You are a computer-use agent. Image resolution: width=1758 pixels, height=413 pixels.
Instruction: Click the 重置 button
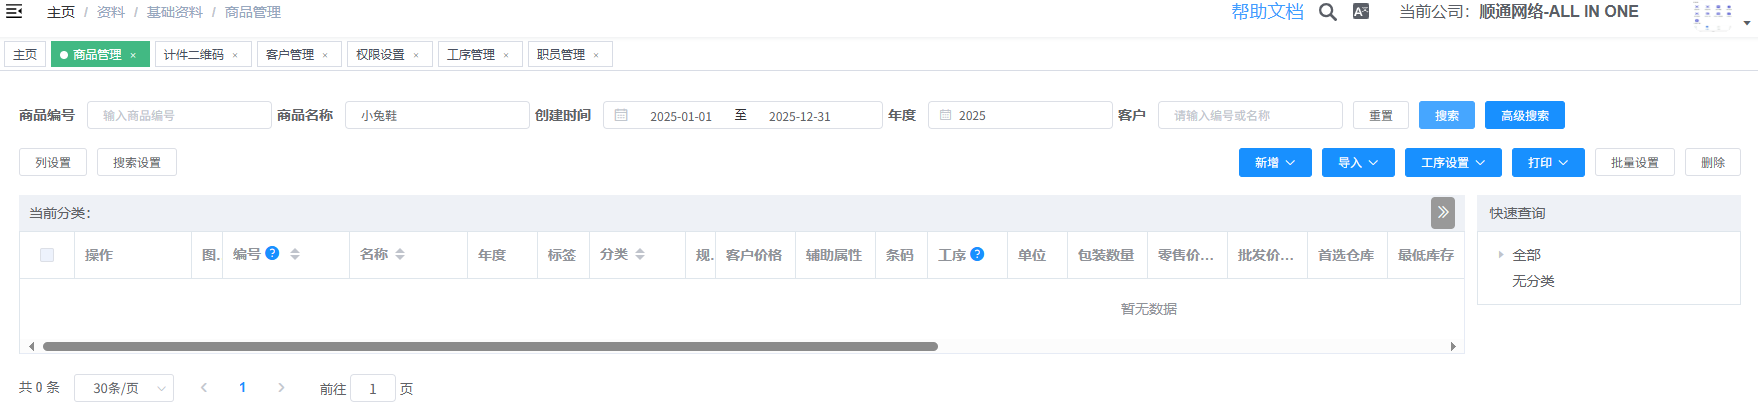[1380, 116]
